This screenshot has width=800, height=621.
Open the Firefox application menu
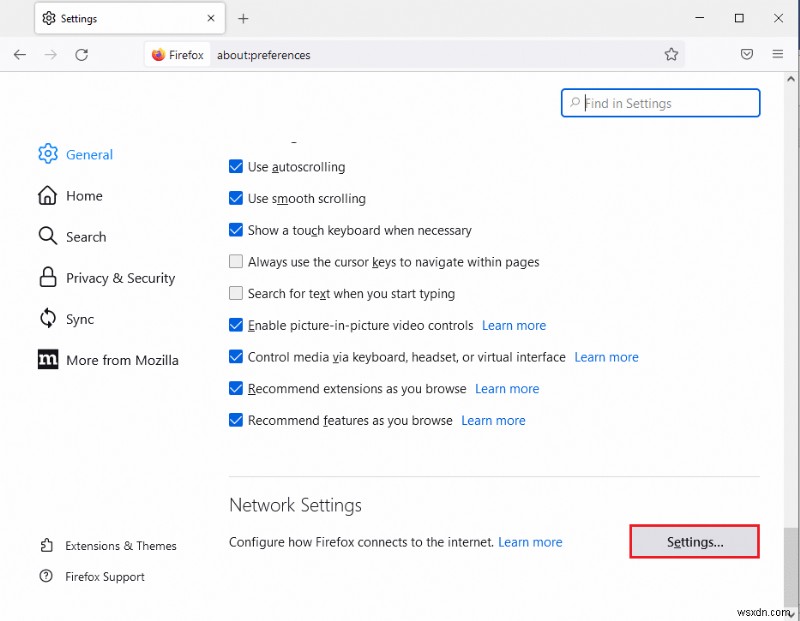[778, 55]
